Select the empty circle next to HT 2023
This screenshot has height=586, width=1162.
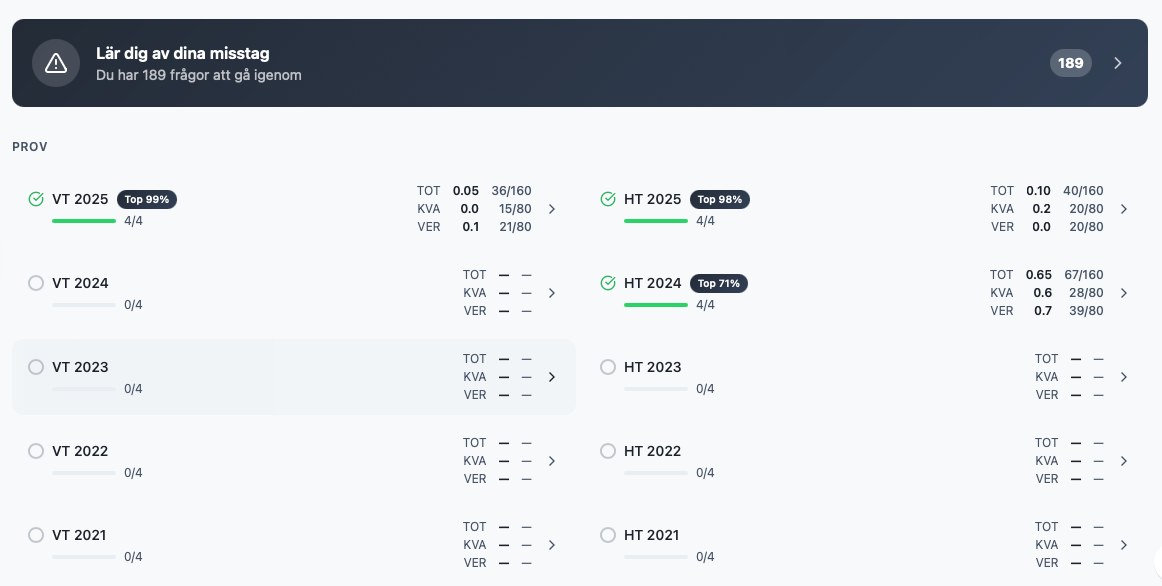pyautogui.click(x=608, y=367)
